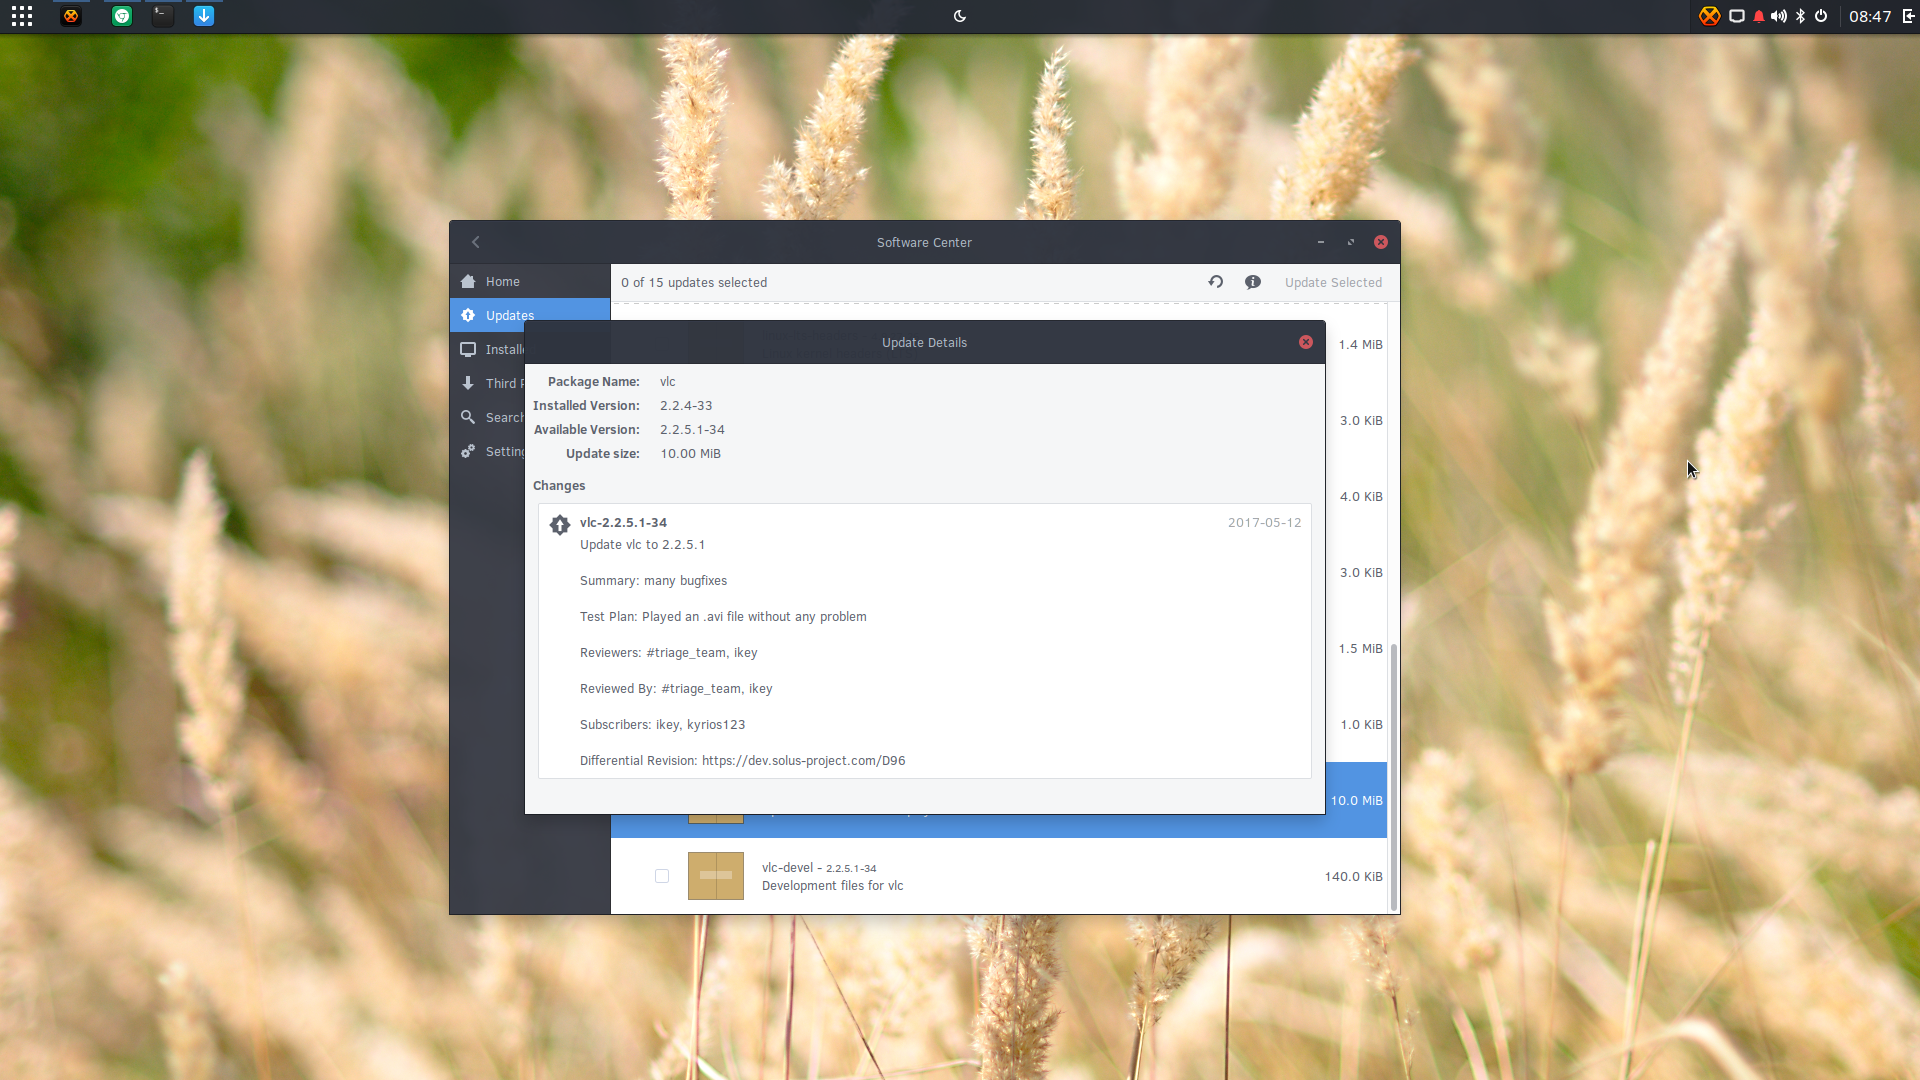The image size is (1920, 1080).
Task: Click the Home house icon
Action: tap(468, 281)
